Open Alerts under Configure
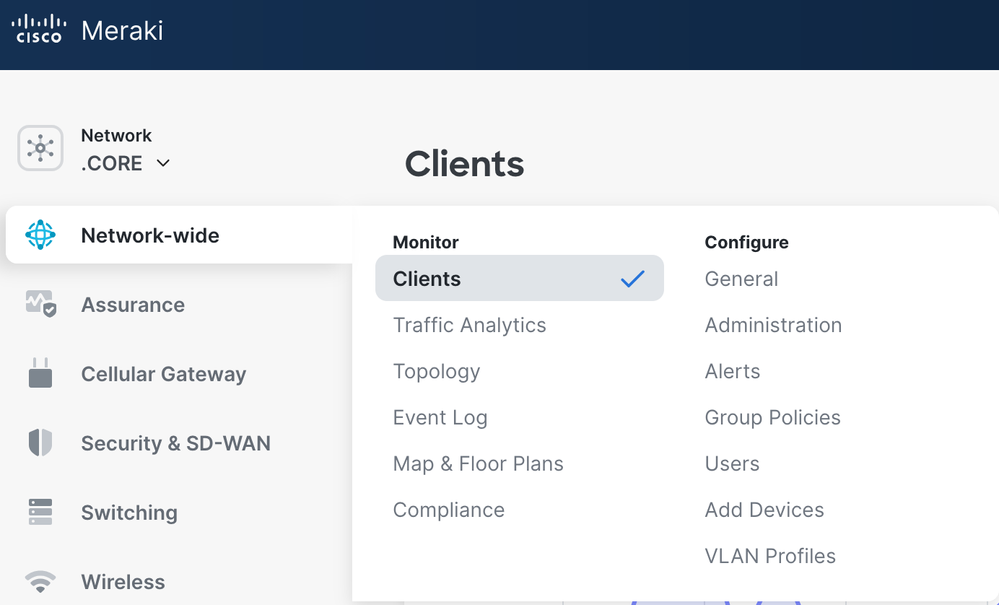 [733, 371]
